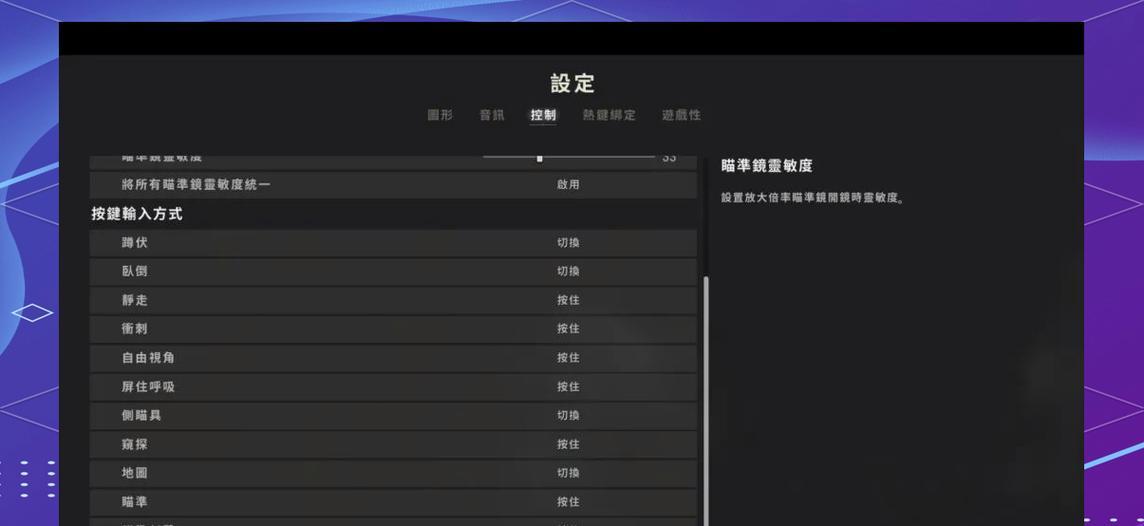Image resolution: width=1144 pixels, height=526 pixels.
Task: Switch to the 音訊 tab
Action: point(492,115)
